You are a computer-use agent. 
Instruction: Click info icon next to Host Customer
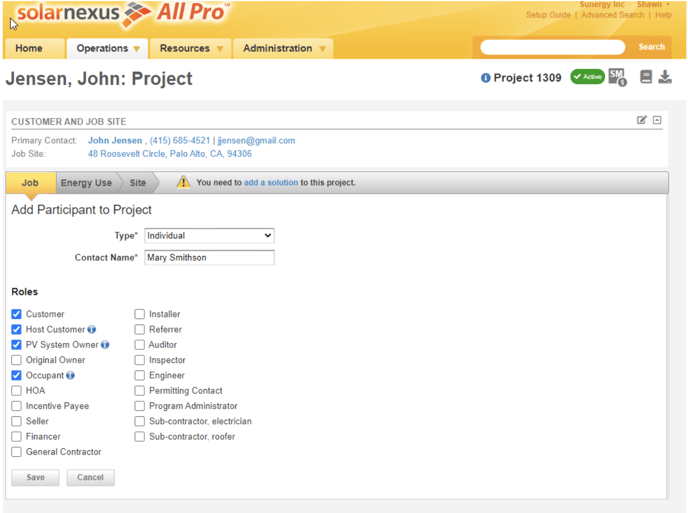tap(92, 330)
